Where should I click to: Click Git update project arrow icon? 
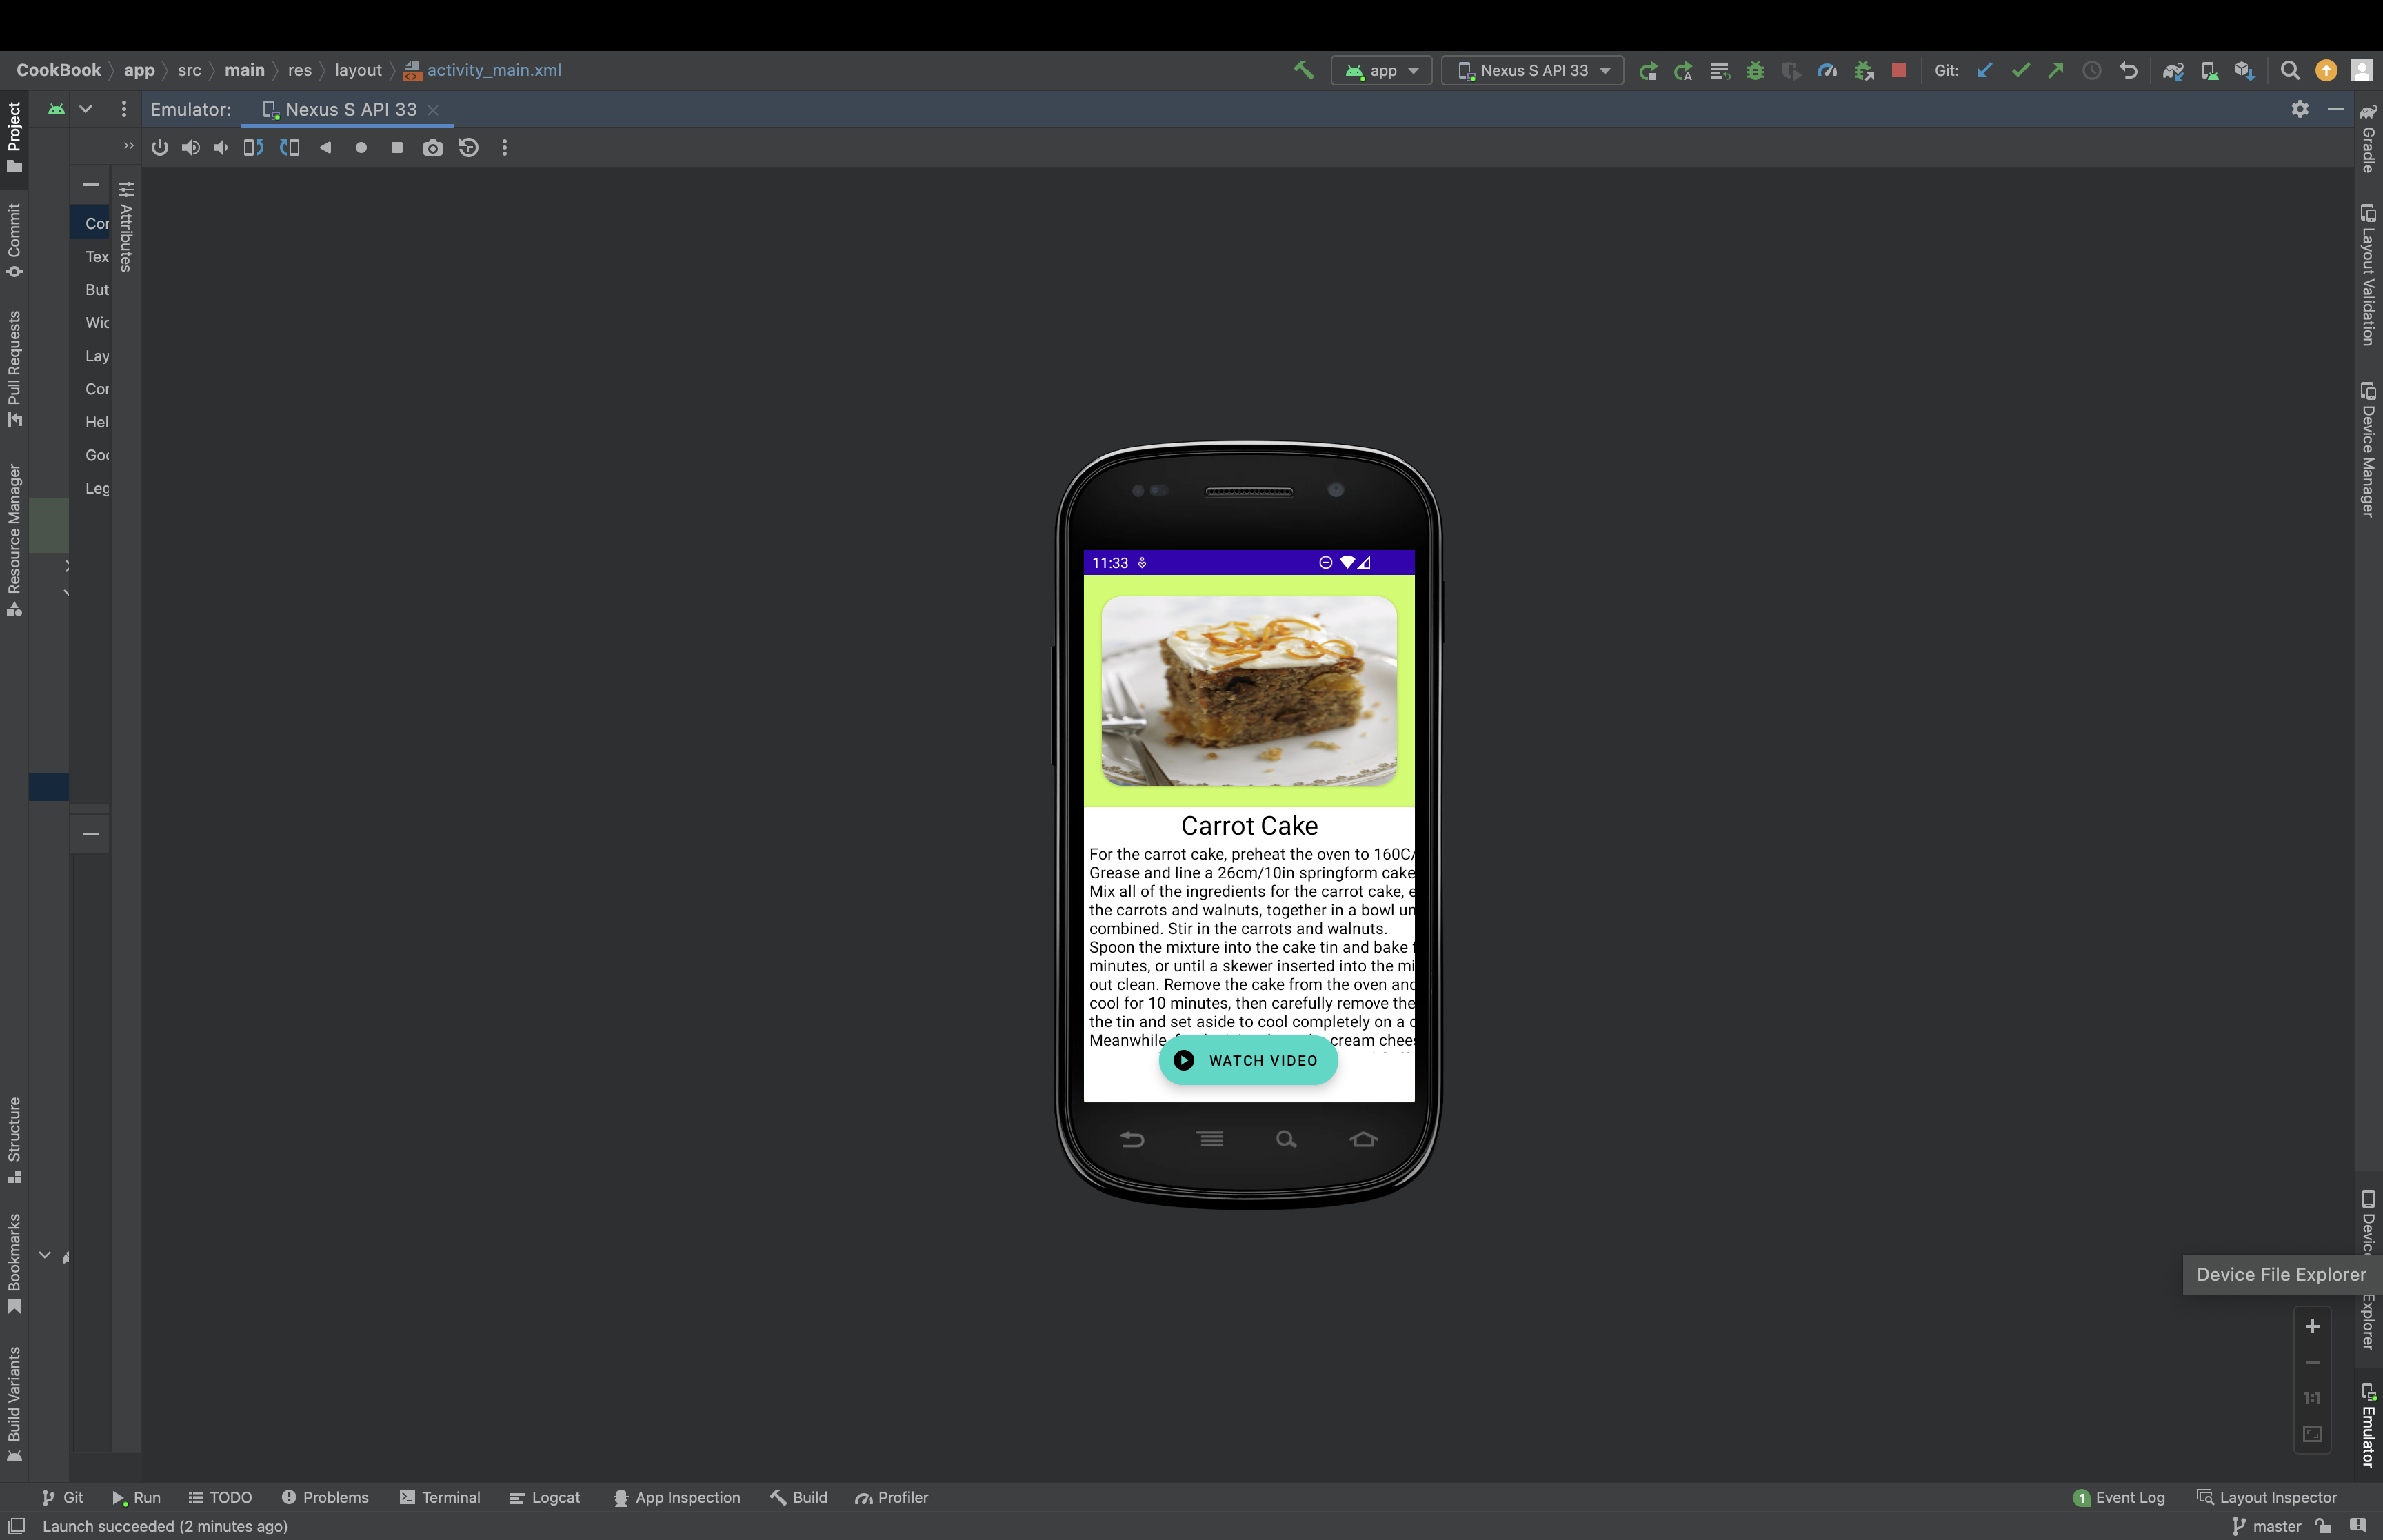tap(1985, 70)
